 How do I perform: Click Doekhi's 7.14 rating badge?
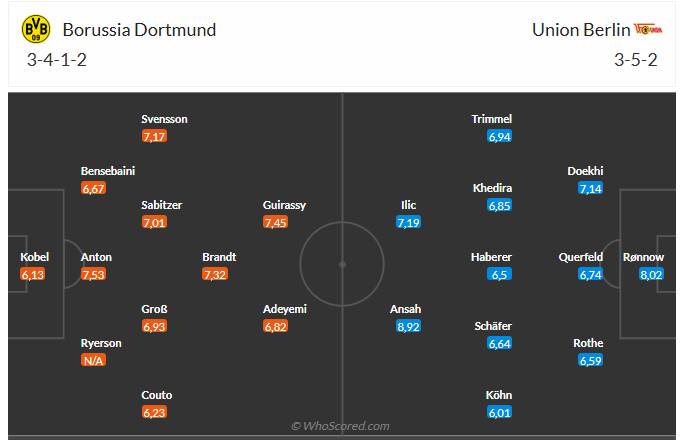tap(590, 188)
